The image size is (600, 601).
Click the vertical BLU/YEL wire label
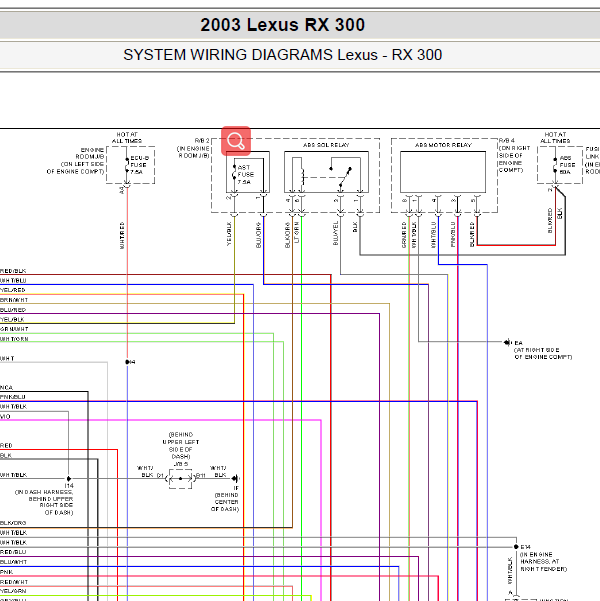click(336, 233)
